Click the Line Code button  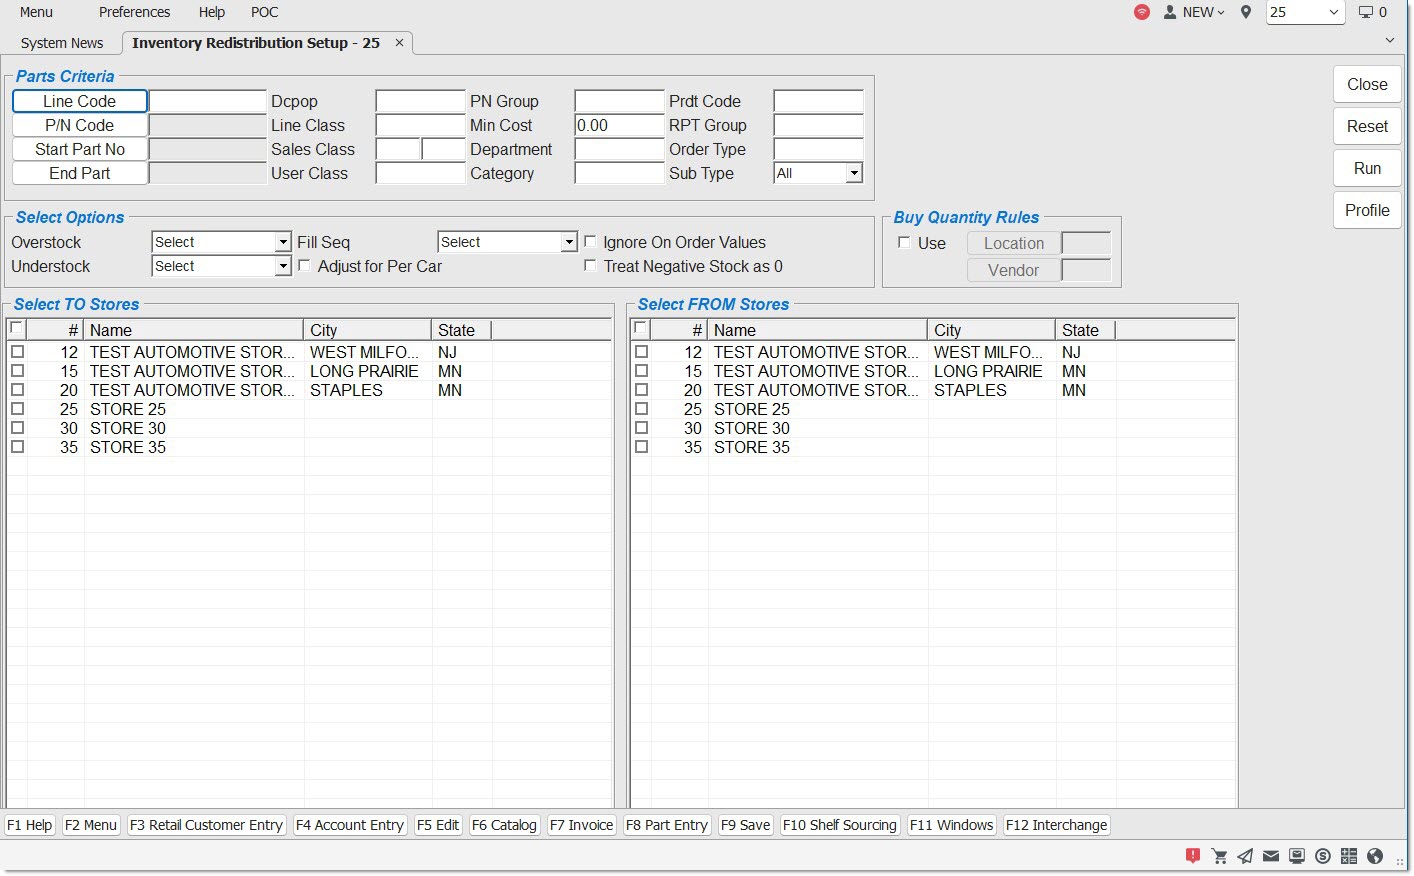coord(79,101)
